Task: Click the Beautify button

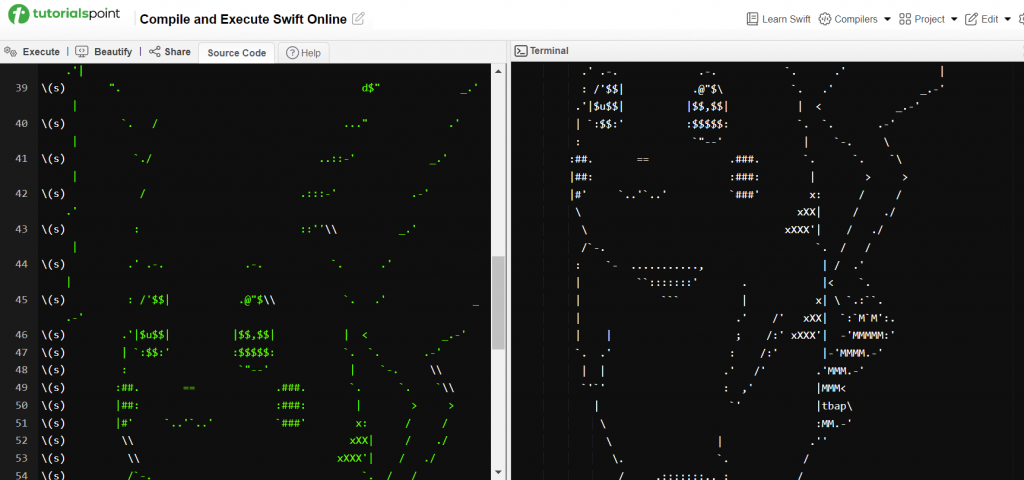Action: point(103,52)
